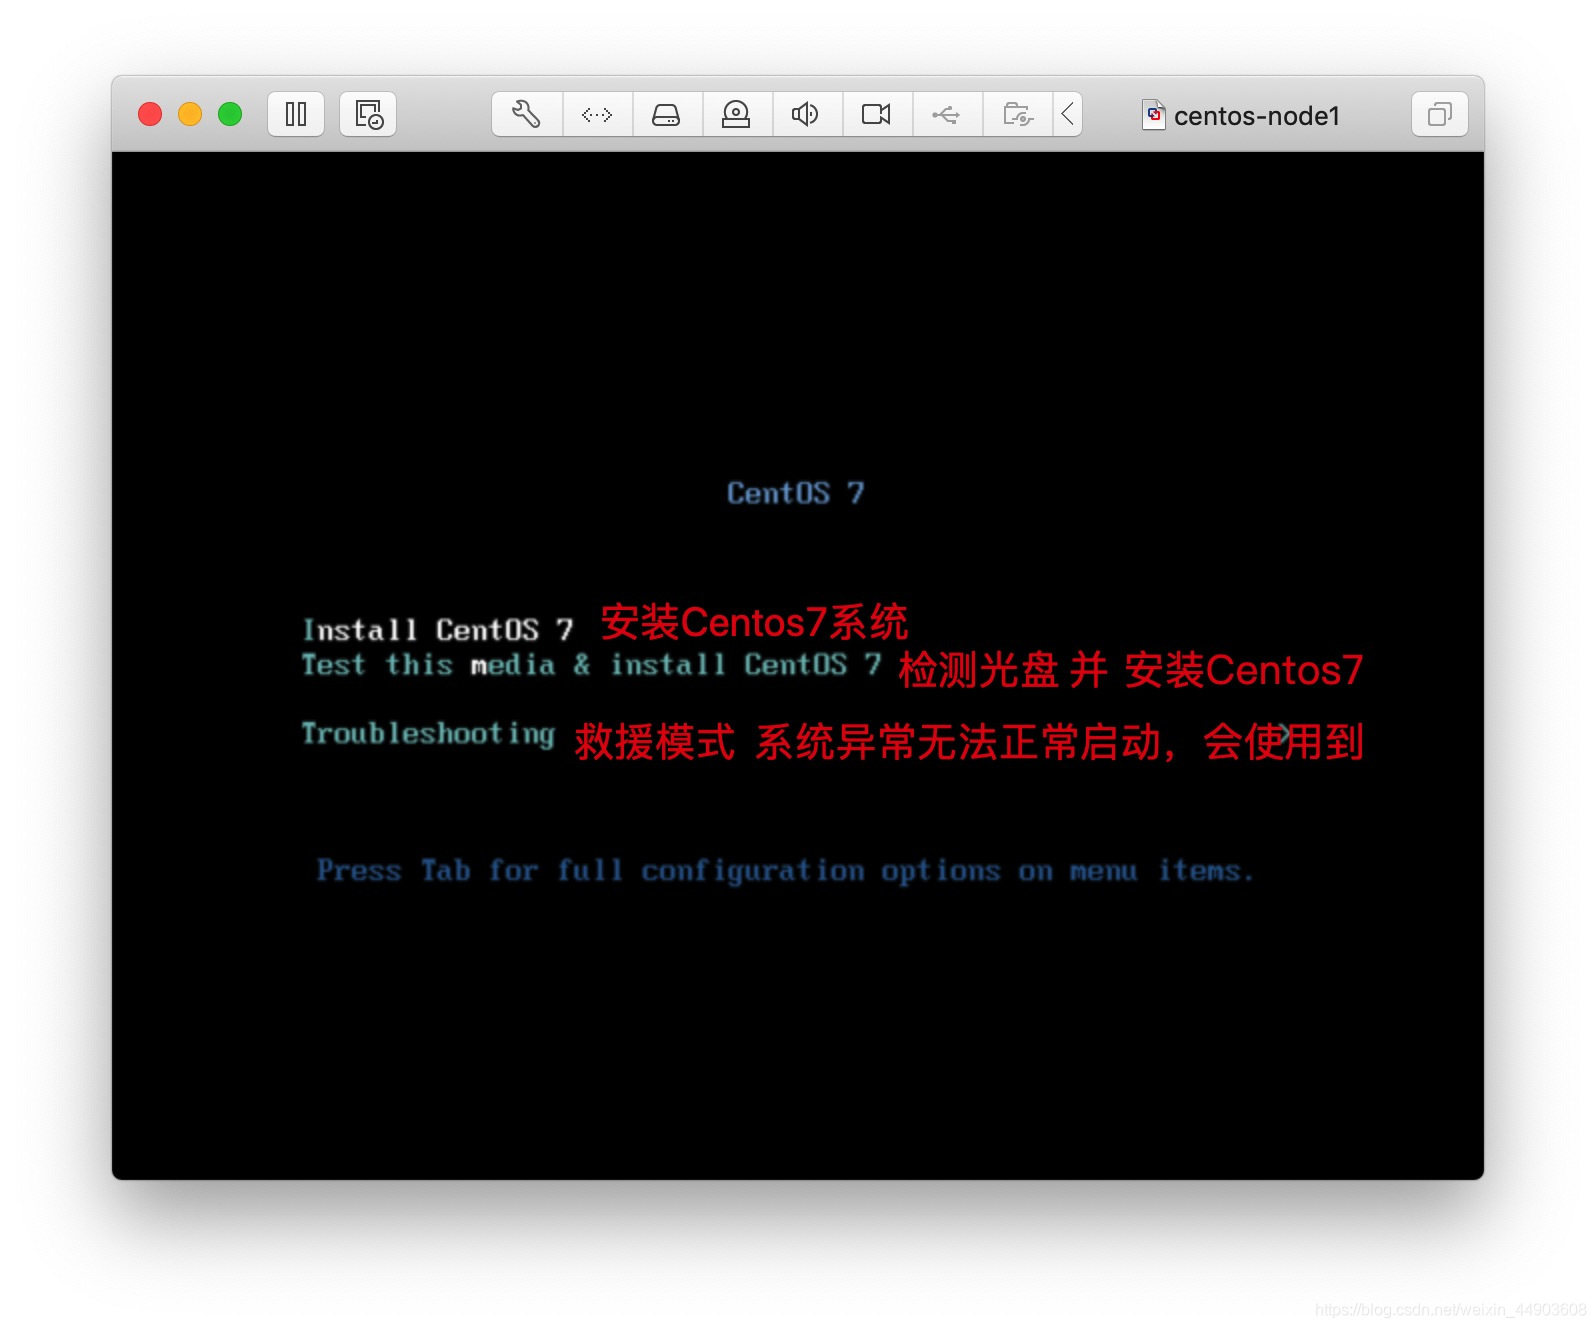This screenshot has width=1596, height=1328.
Task: Minimize the centos-node1 window
Action: tap(190, 114)
